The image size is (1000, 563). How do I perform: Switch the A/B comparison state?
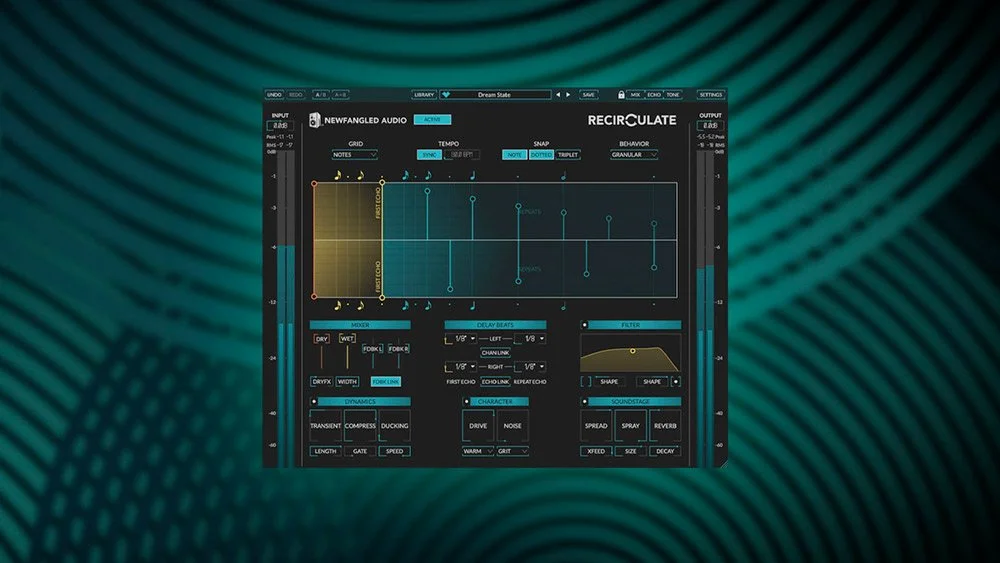tap(321, 94)
